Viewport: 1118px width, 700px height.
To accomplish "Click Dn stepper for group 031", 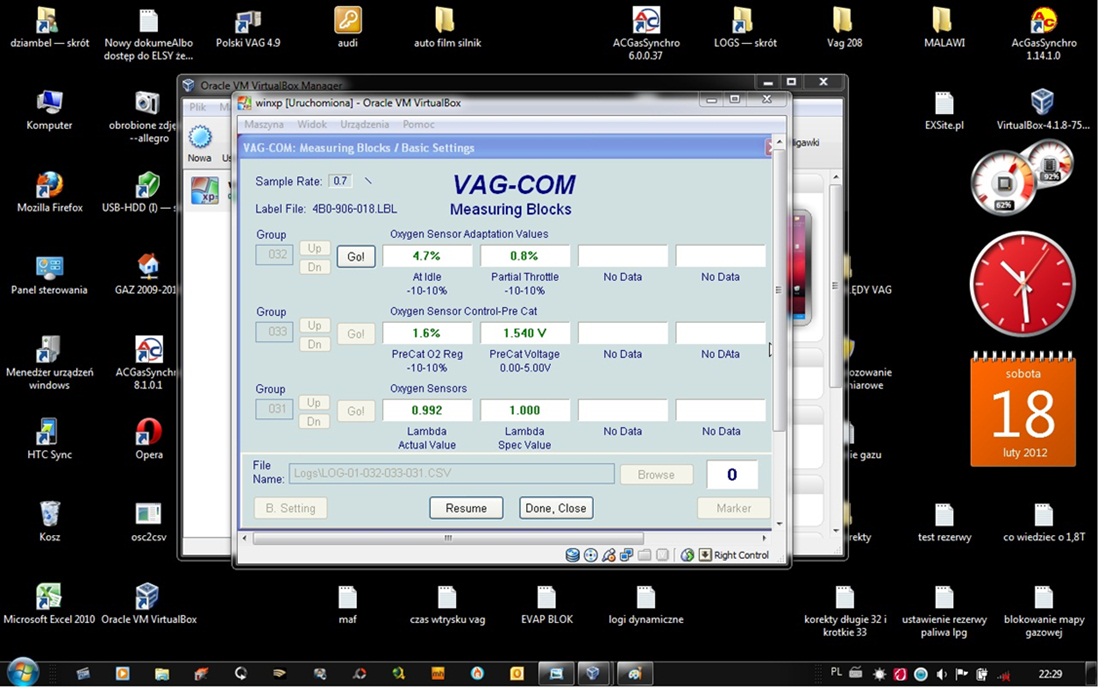I will 314,421.
